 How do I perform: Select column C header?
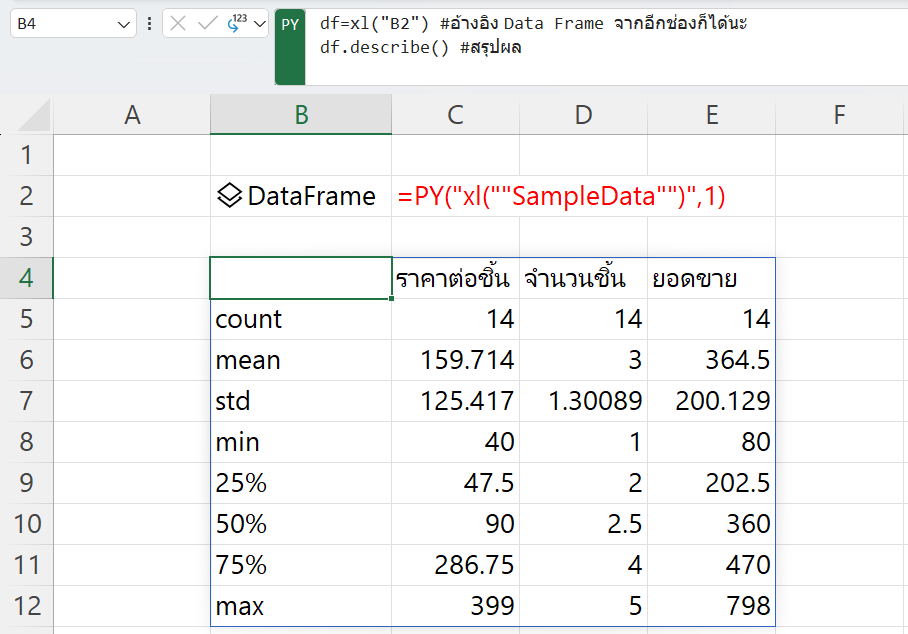coord(456,115)
